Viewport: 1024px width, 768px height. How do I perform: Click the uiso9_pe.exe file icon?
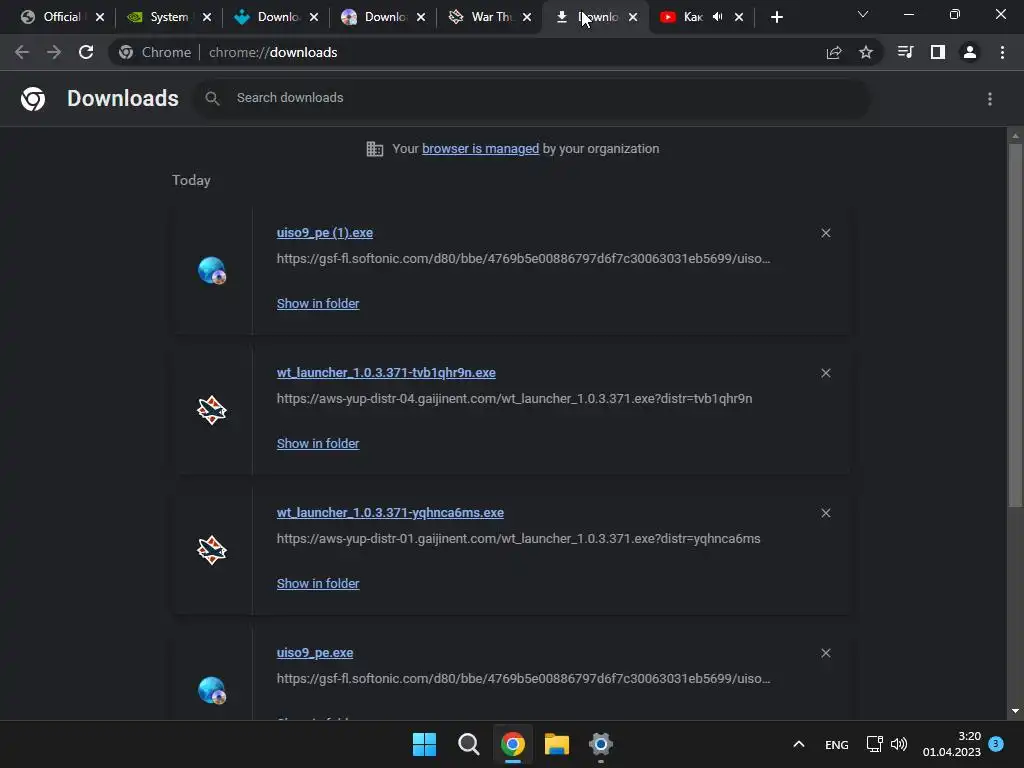pyautogui.click(x=212, y=690)
